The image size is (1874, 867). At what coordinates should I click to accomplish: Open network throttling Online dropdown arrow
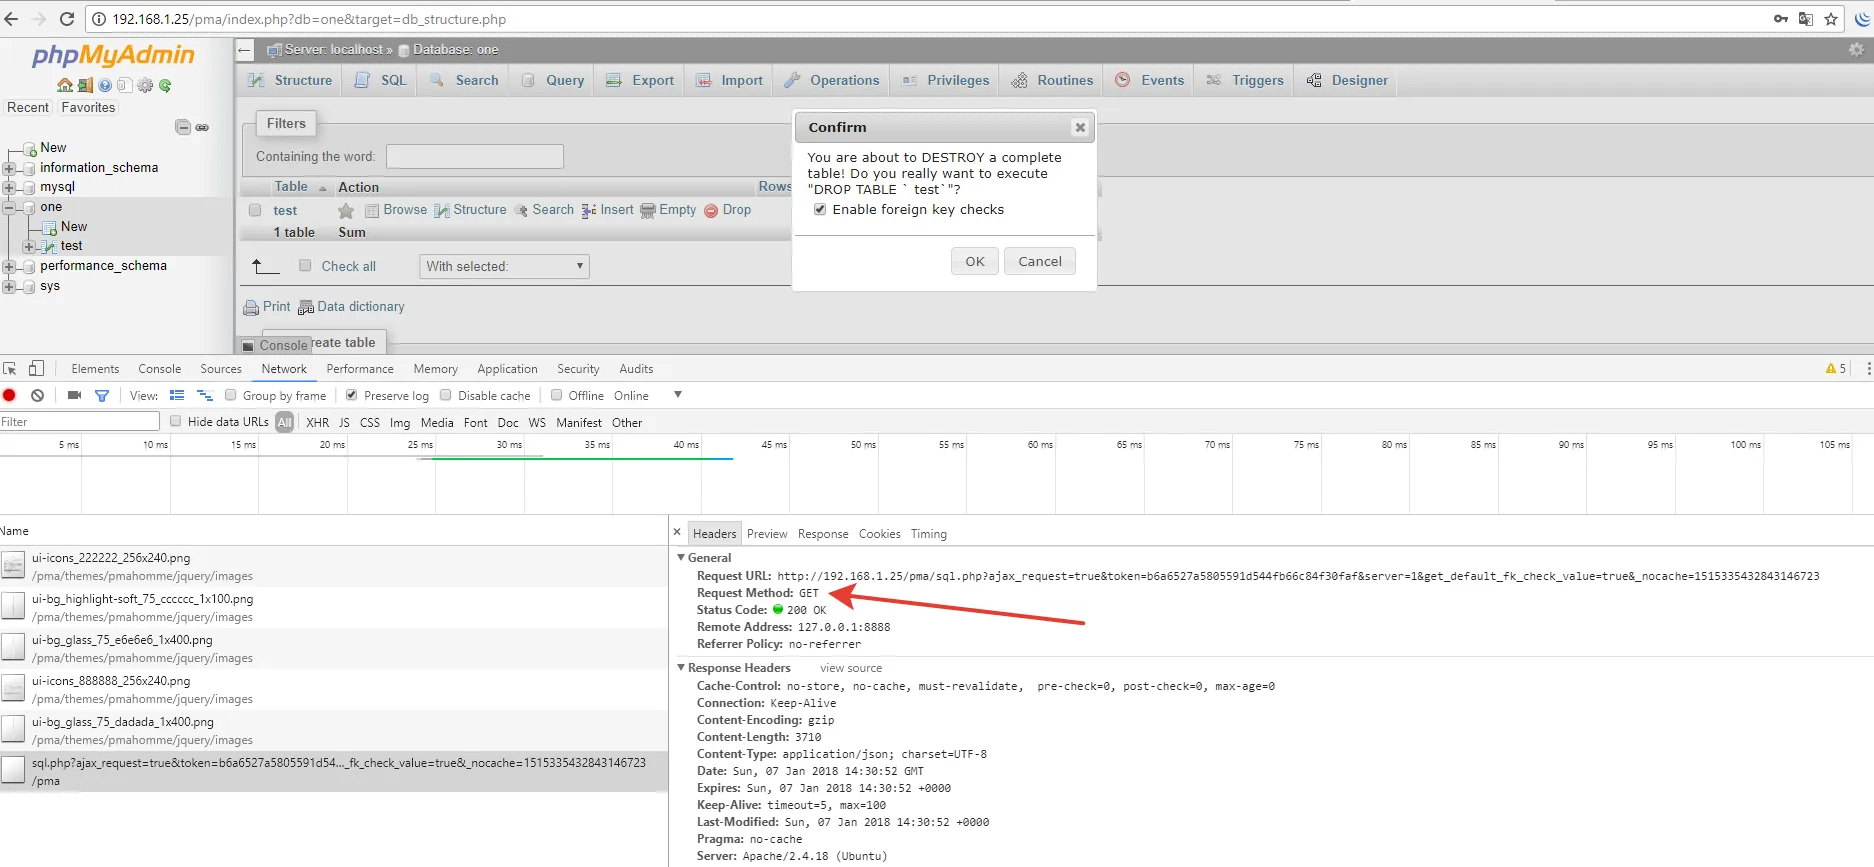678,395
